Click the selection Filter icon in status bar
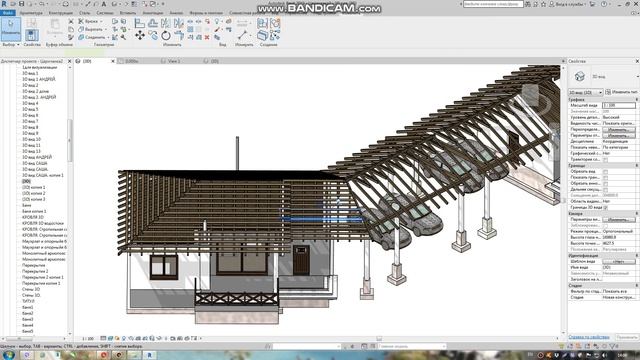Screen dimensions: 640x360 [613, 346]
